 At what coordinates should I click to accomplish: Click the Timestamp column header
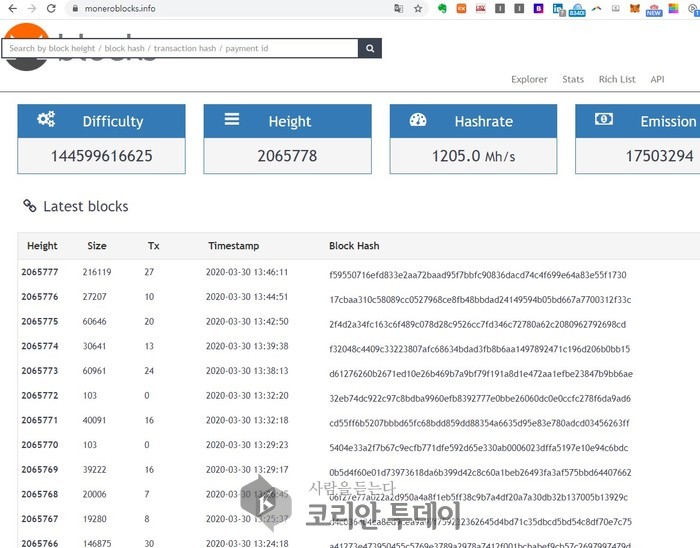tap(233, 246)
